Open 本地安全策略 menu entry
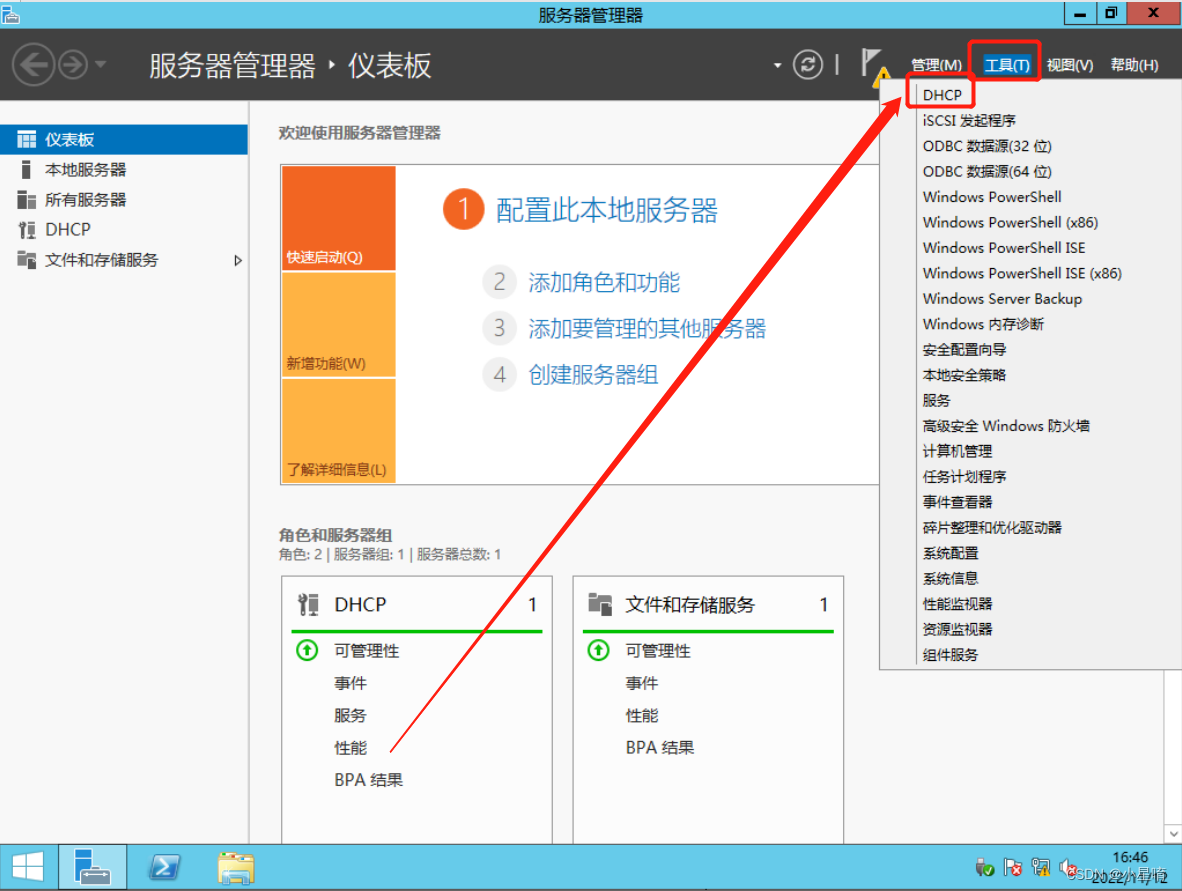 click(964, 375)
